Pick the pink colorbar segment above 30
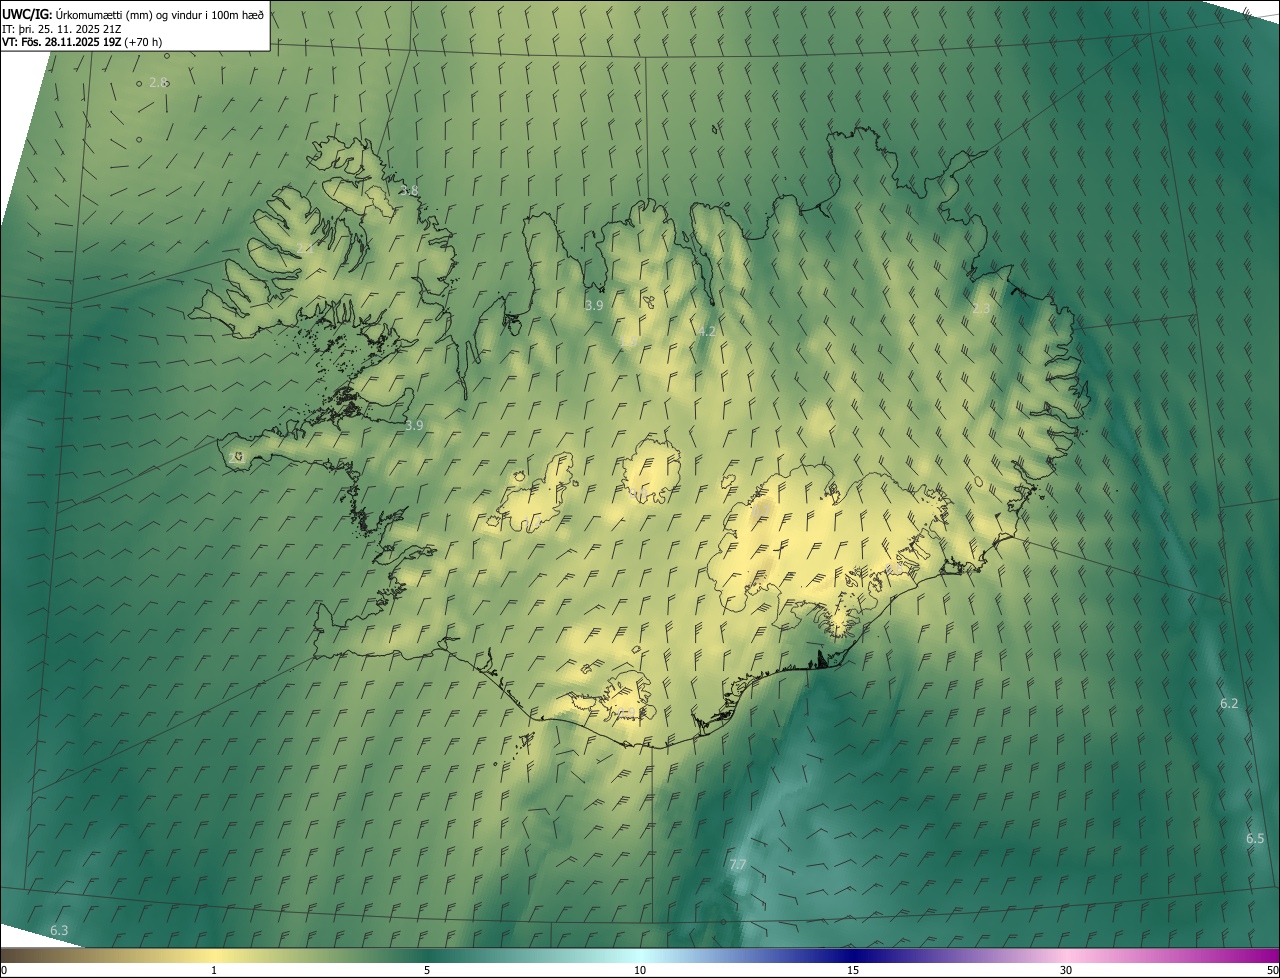 click(x=1066, y=956)
